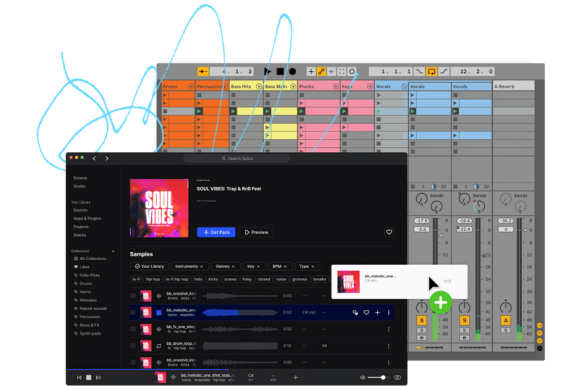Click heart icon on highlighted sample row
The image size is (579, 386).
(366, 312)
